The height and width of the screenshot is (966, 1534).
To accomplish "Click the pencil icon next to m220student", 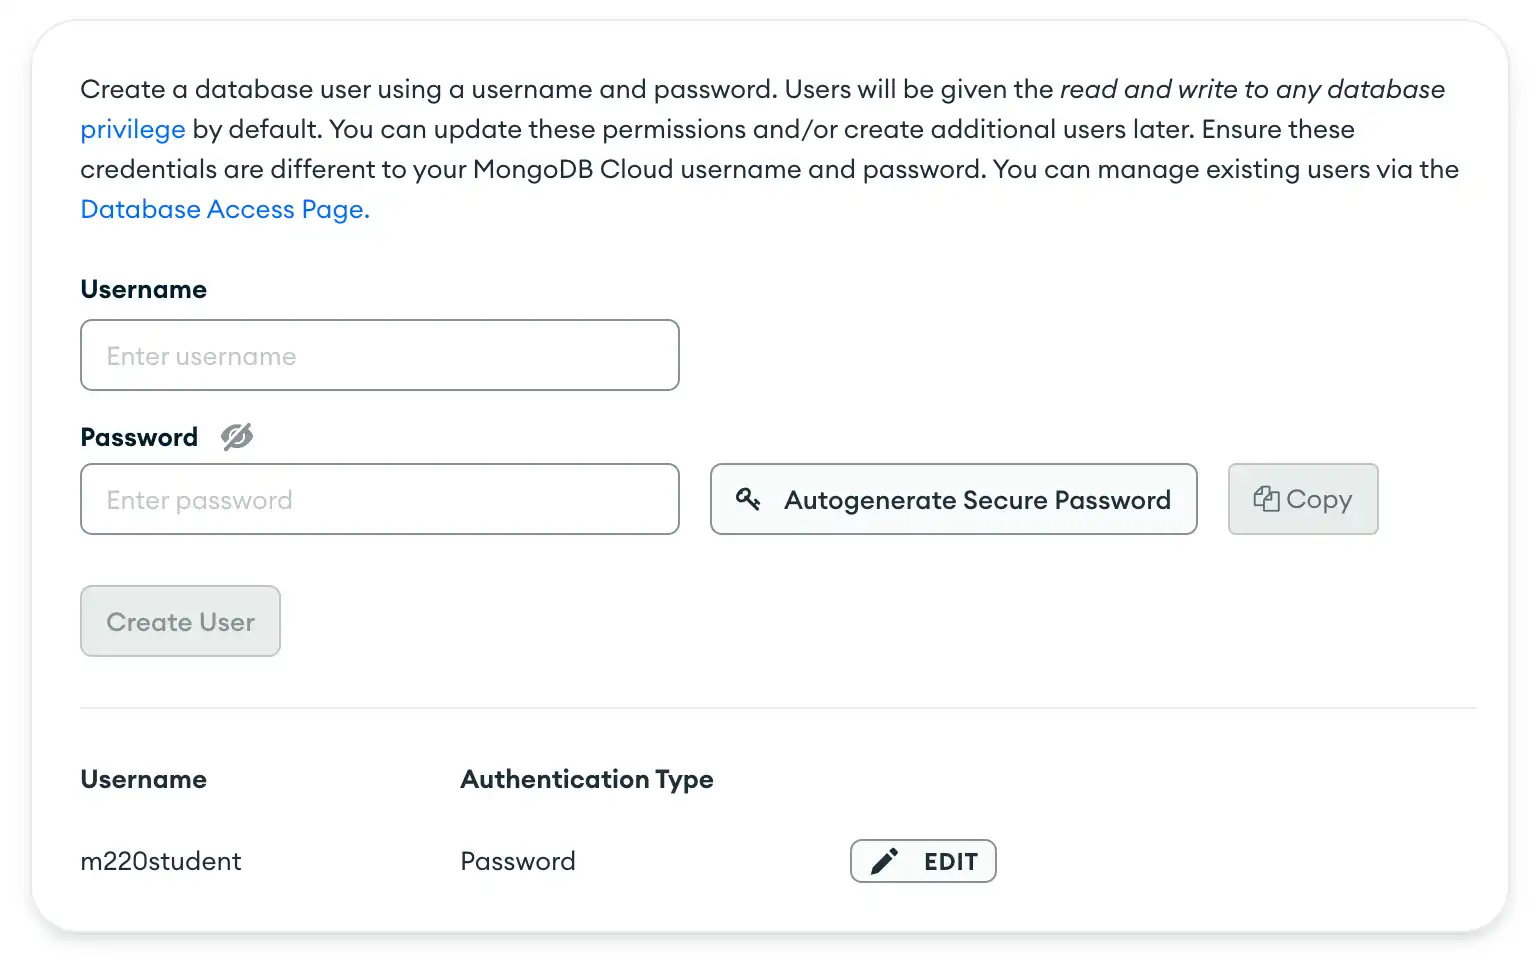I will (884, 861).
